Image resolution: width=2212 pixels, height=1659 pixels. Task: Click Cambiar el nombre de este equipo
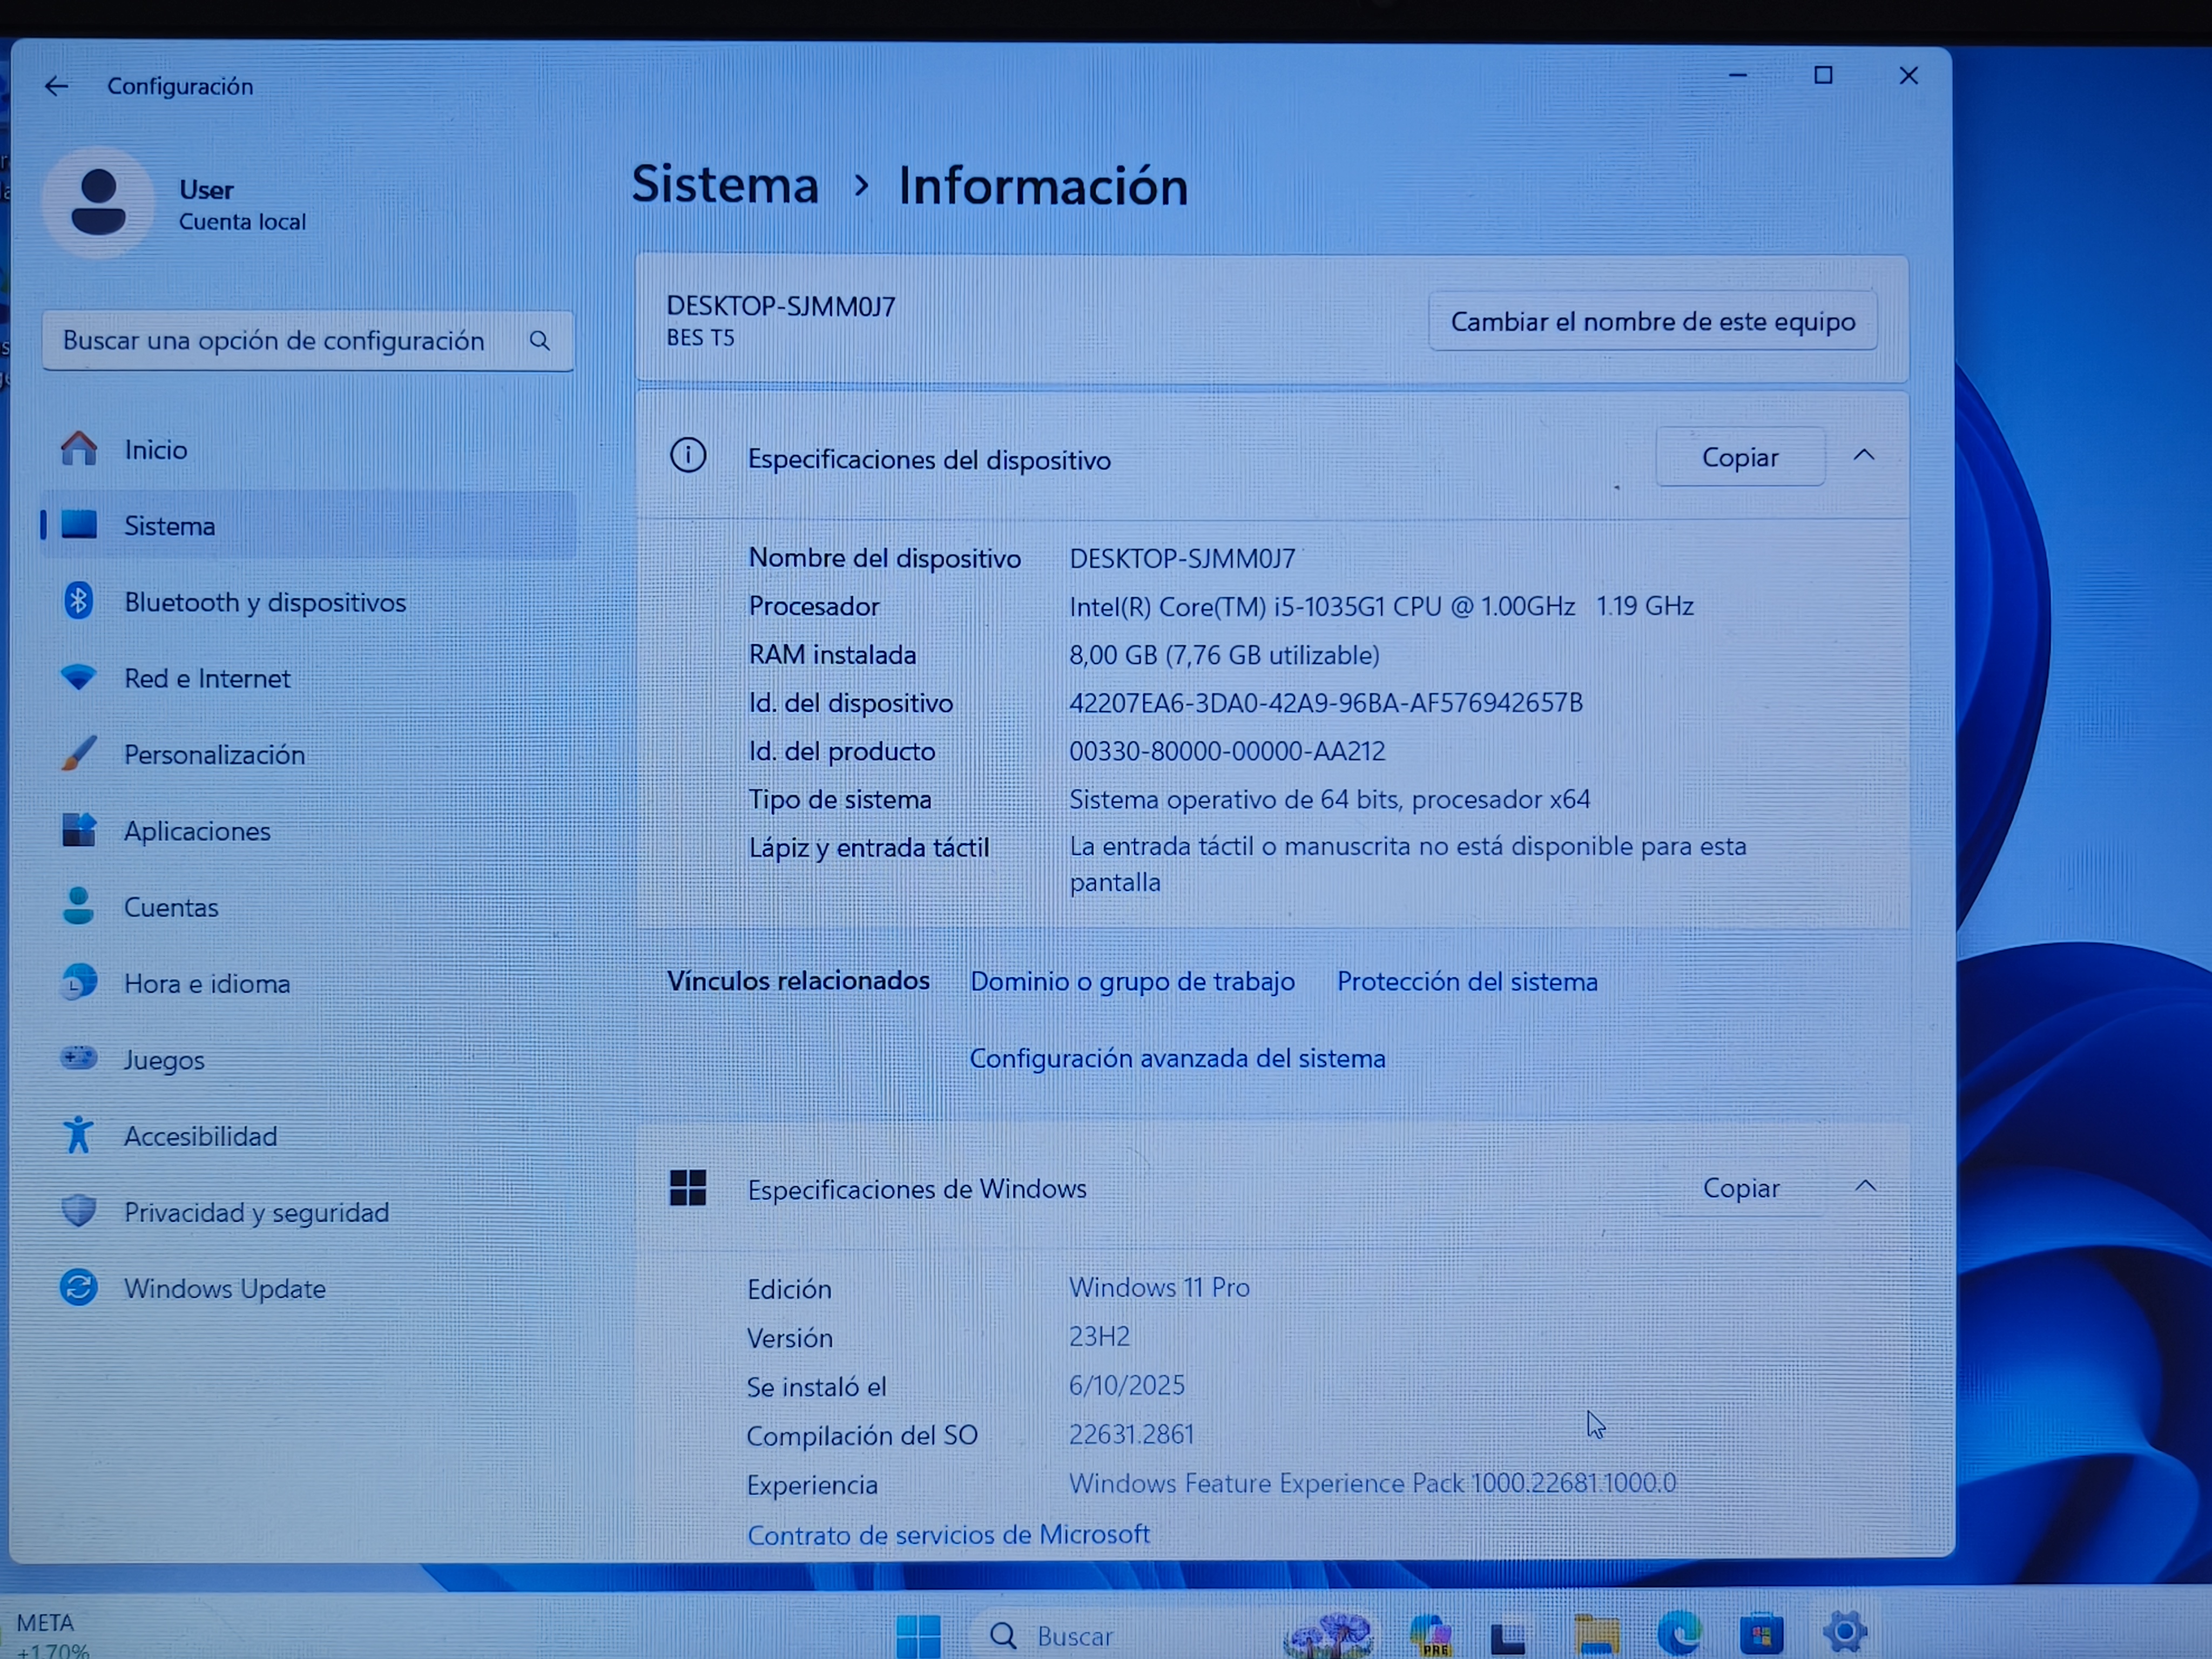pos(1652,321)
